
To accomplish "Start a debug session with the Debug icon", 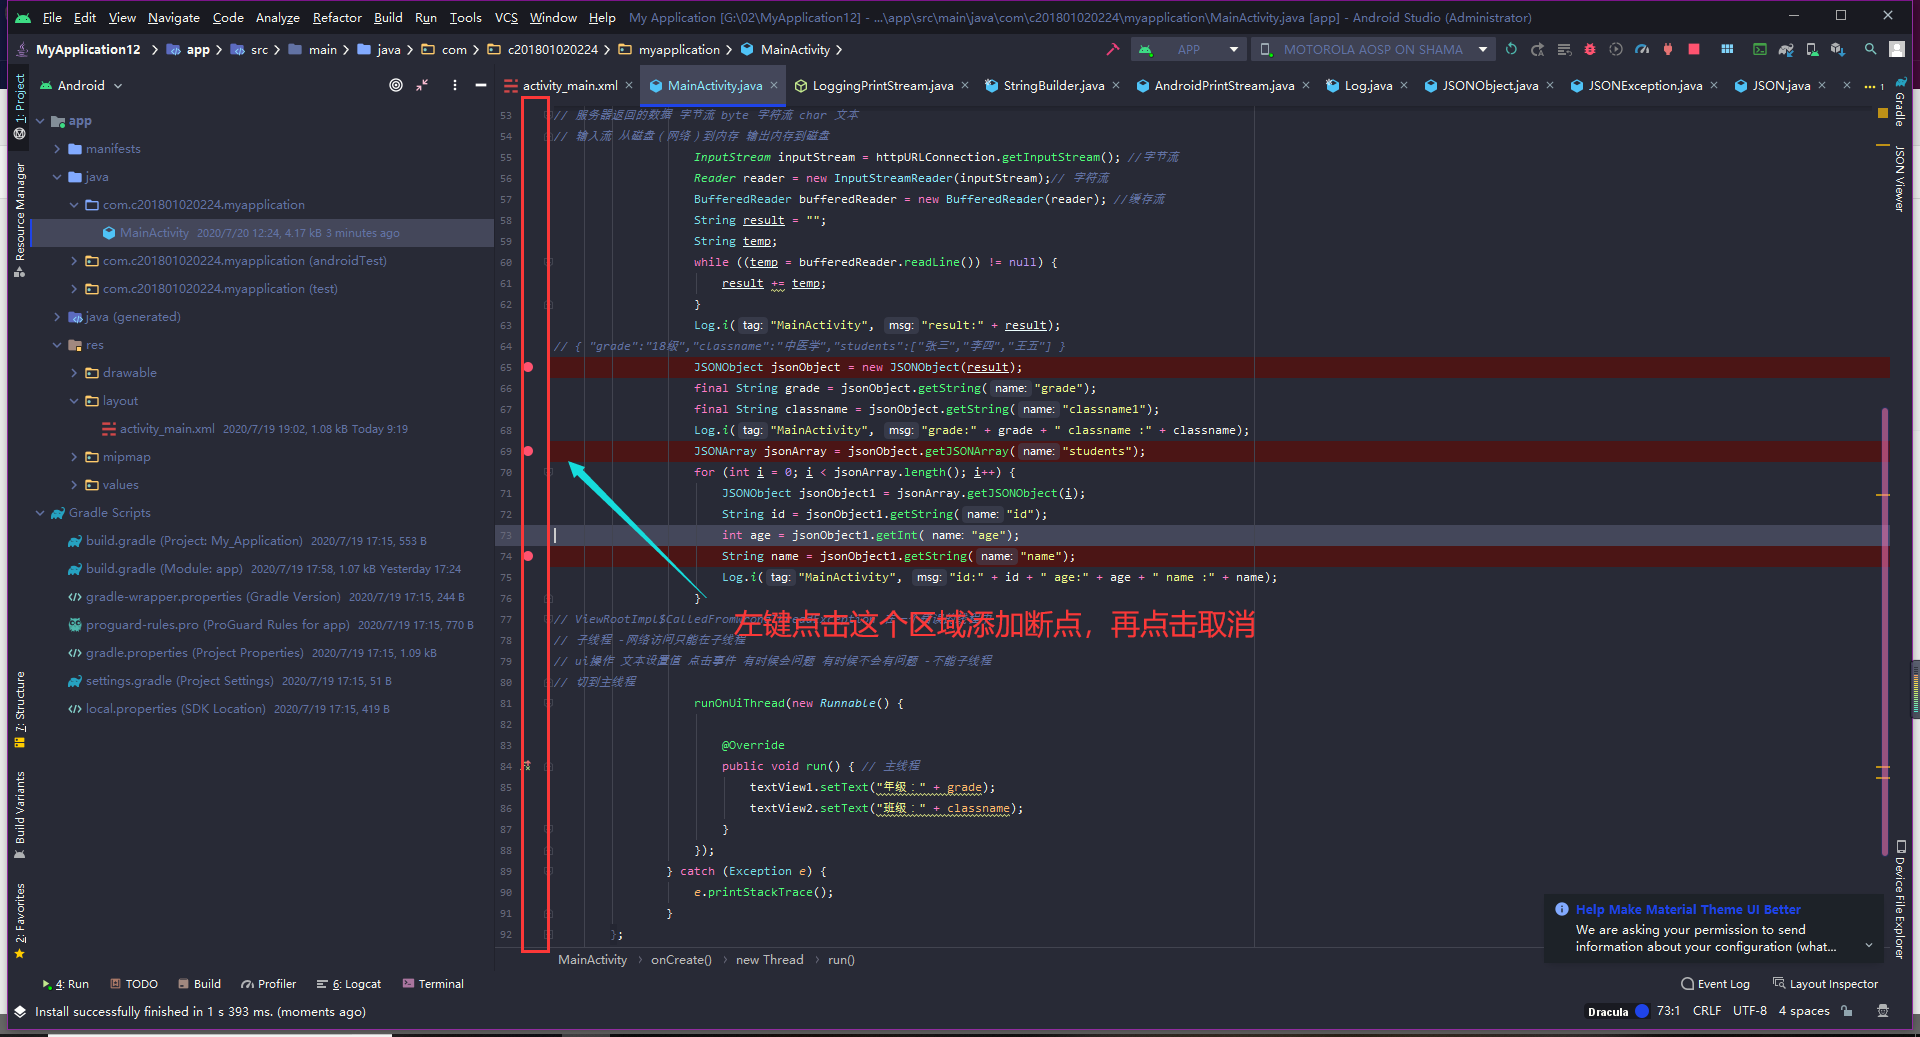I will (x=1590, y=49).
